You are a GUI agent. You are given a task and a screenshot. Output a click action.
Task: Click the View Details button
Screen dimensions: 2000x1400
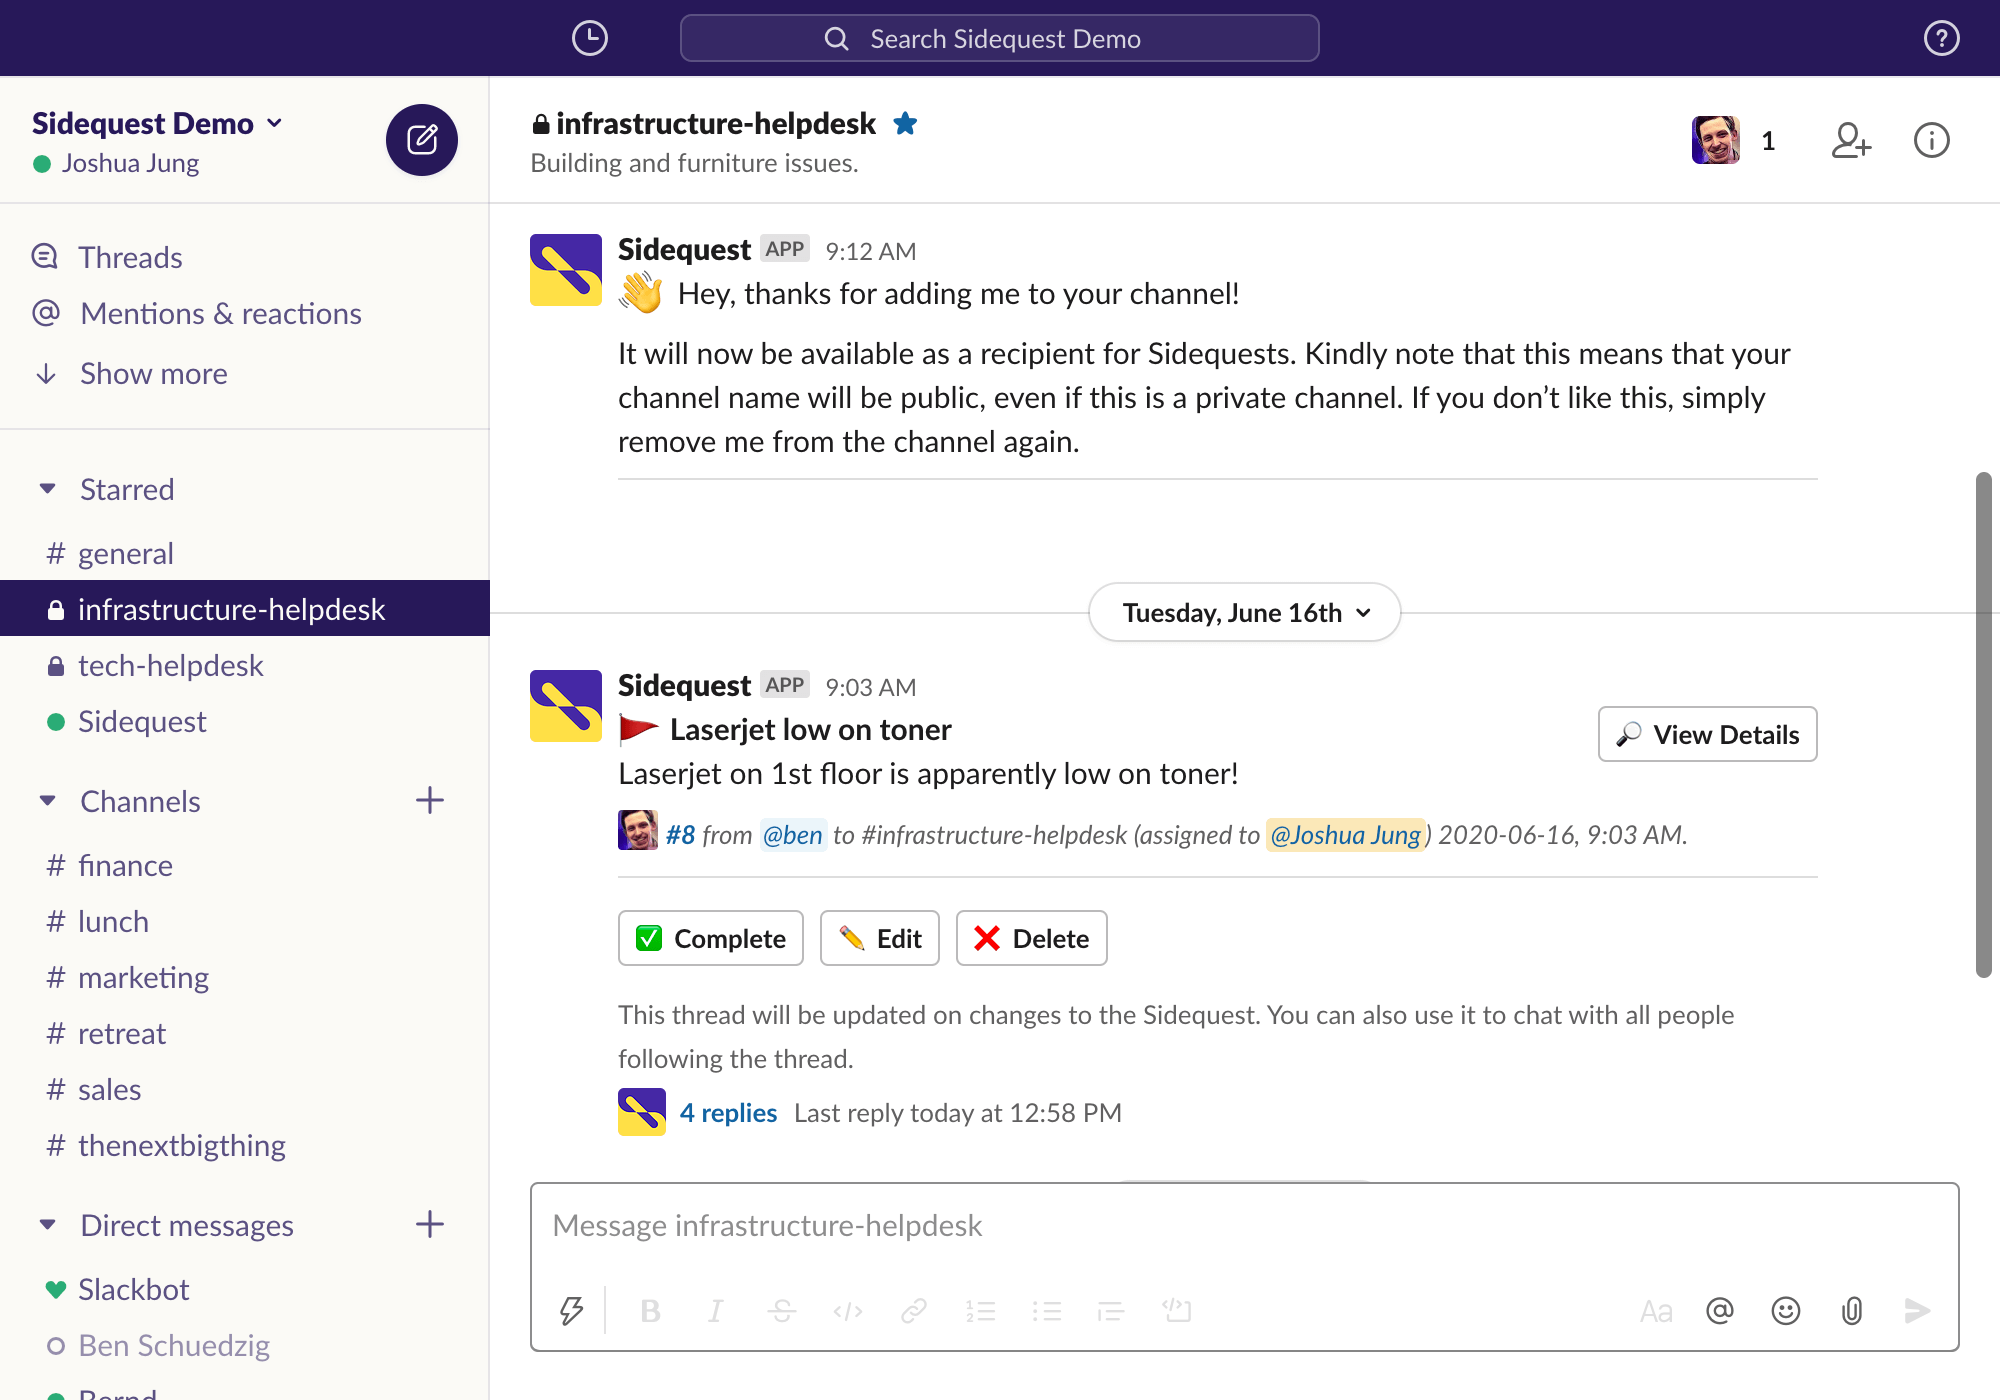1708,734
